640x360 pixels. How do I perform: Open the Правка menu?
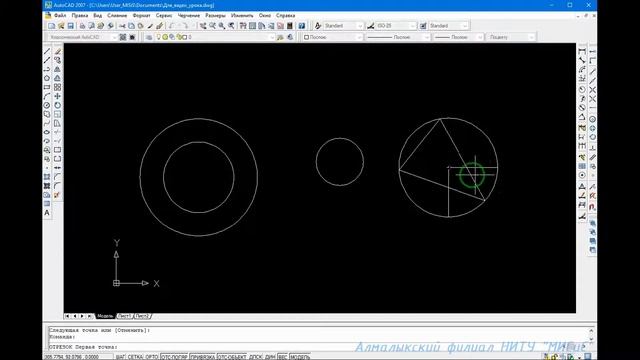tap(80, 16)
